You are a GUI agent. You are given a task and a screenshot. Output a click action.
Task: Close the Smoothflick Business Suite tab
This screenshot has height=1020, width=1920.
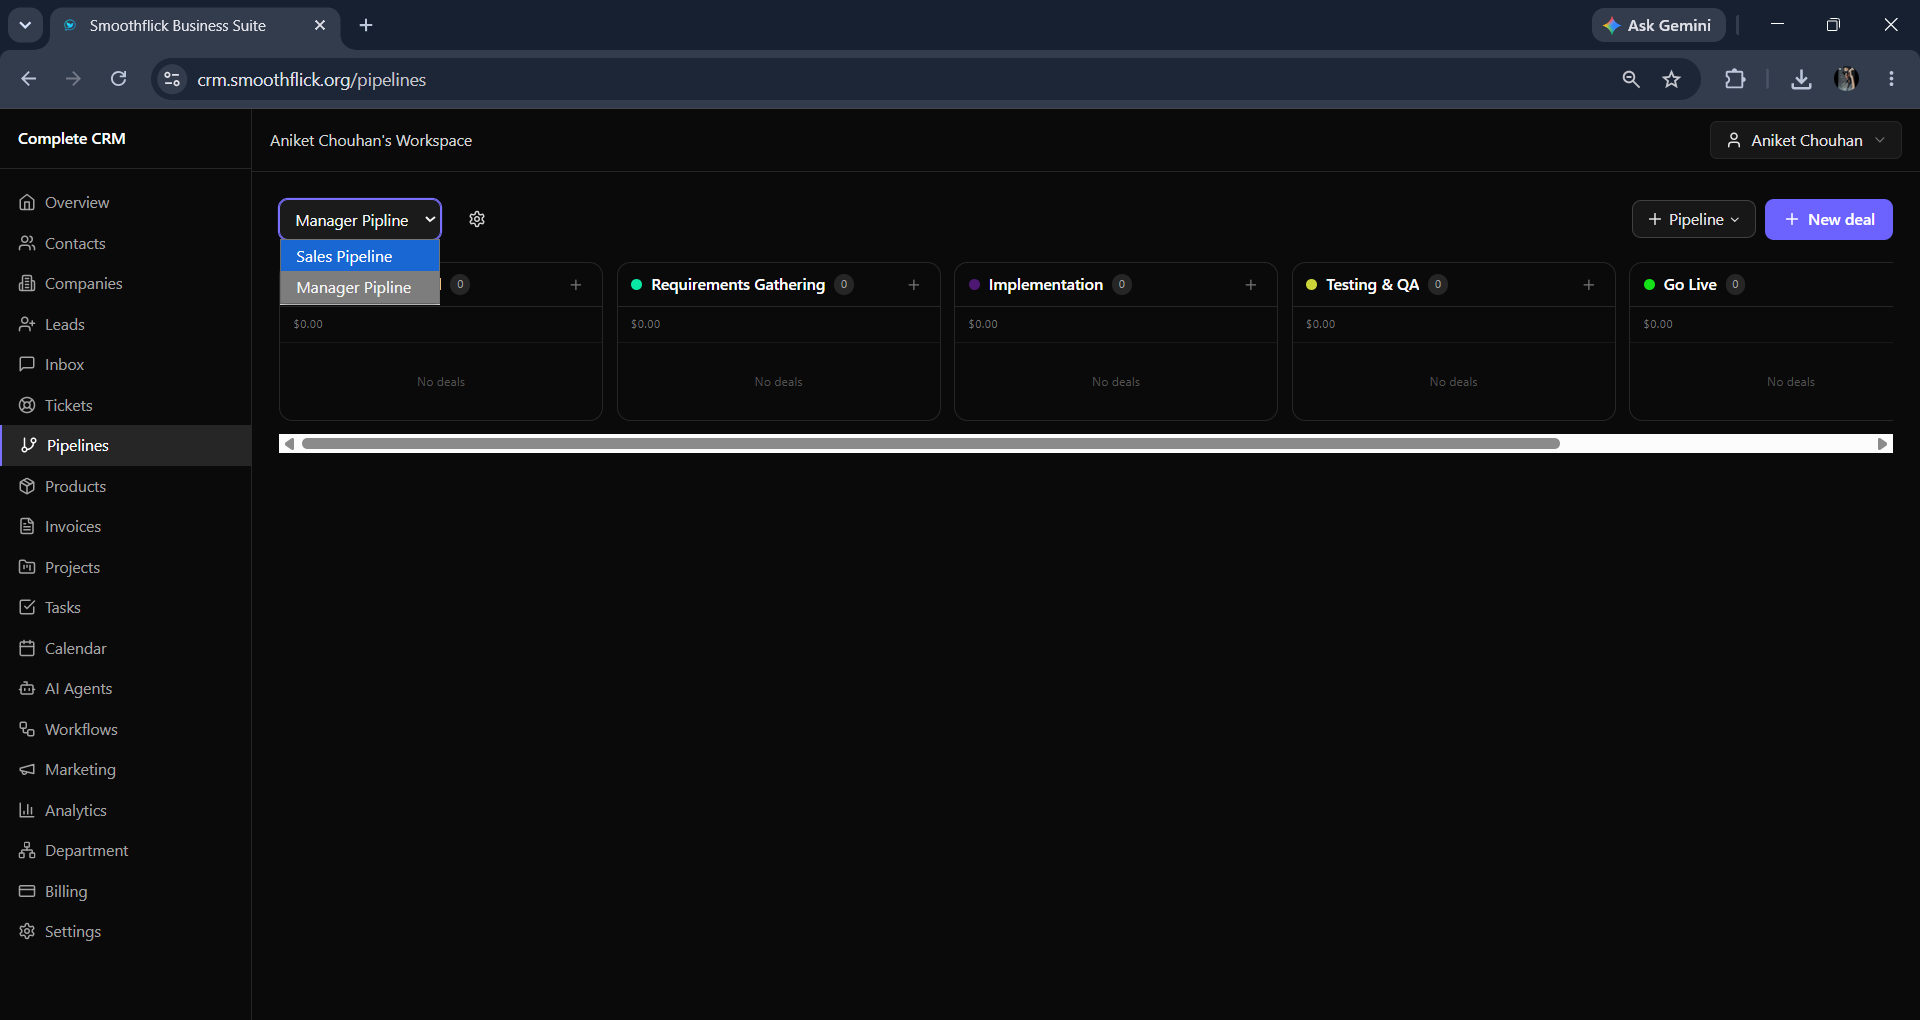pos(320,25)
